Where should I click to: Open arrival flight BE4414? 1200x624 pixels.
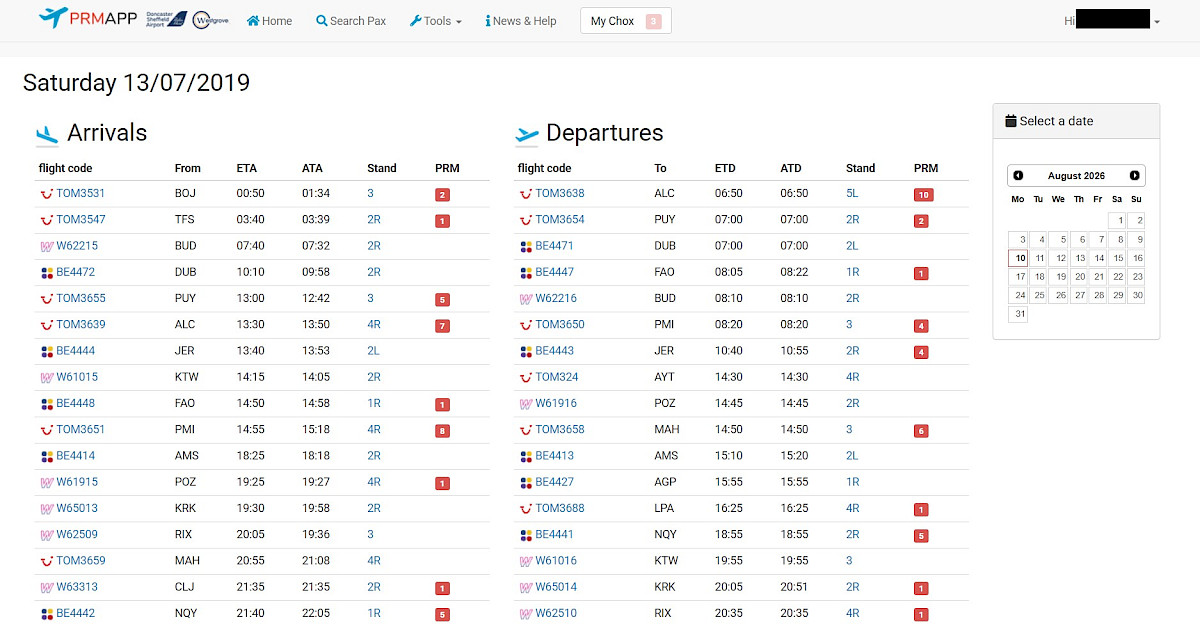[x=75, y=456]
